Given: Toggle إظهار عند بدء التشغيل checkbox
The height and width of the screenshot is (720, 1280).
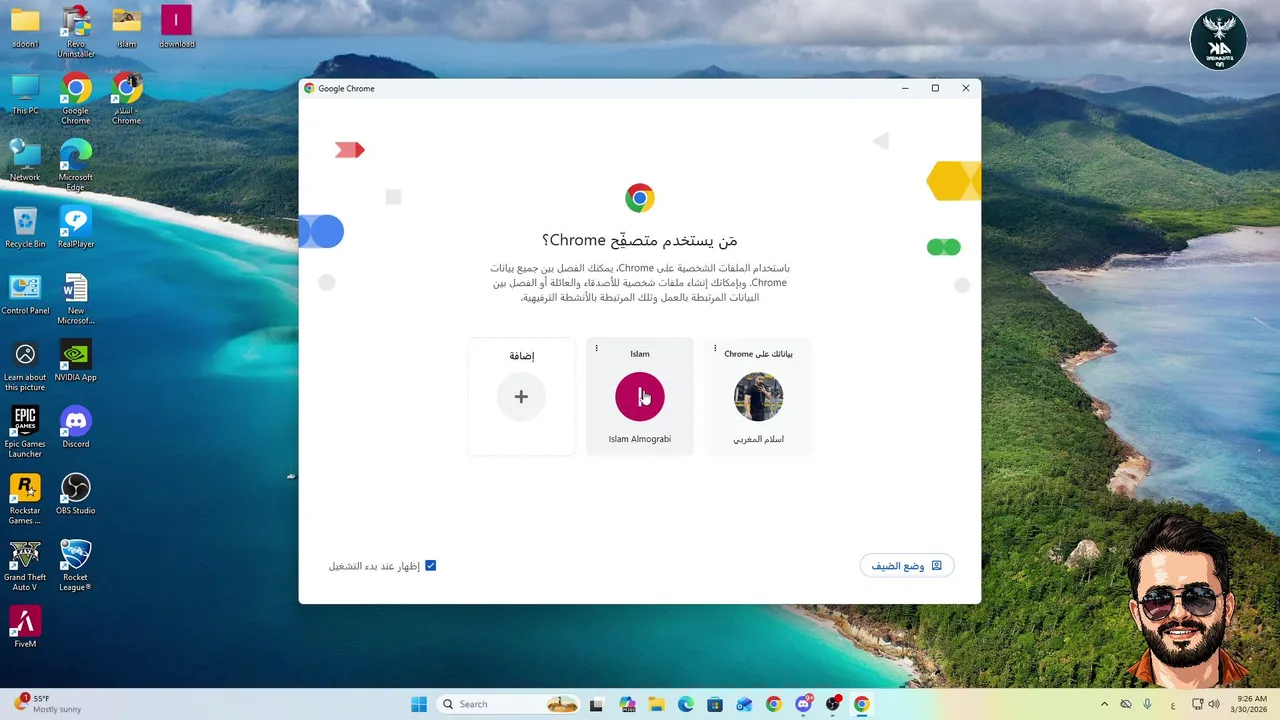Looking at the screenshot, I should [x=431, y=566].
